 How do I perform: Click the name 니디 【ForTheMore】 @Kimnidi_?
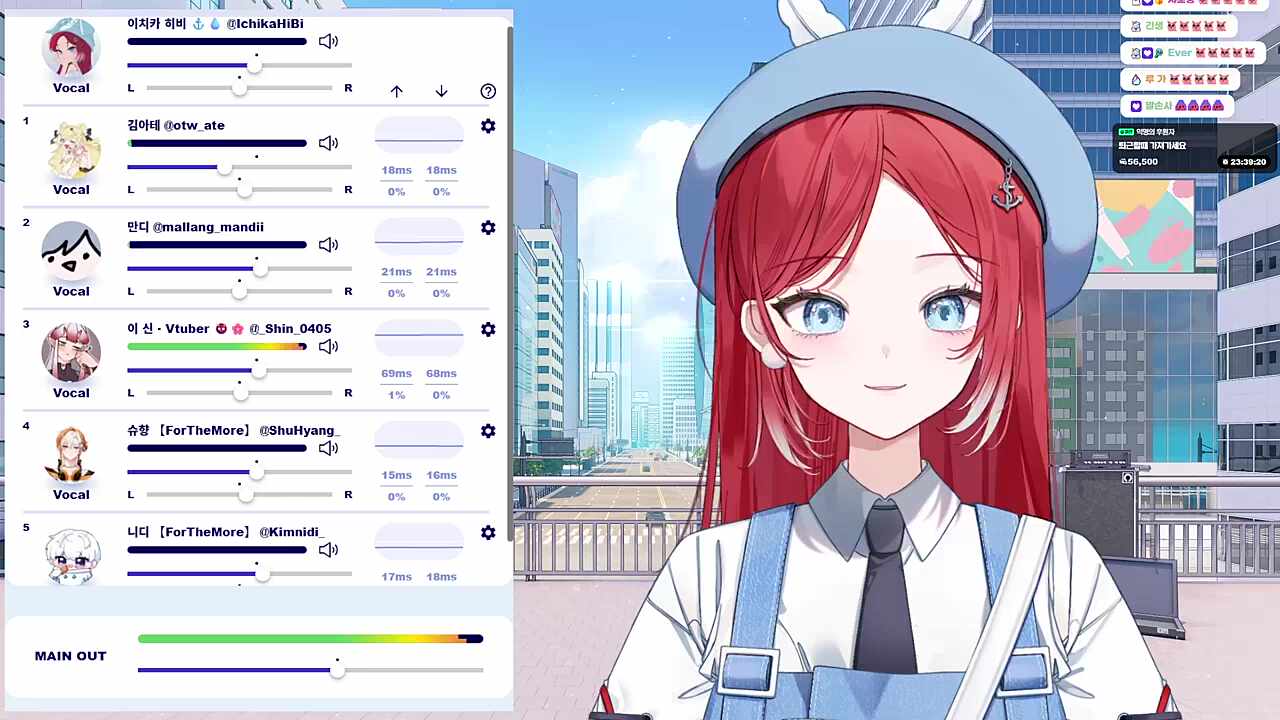226,532
